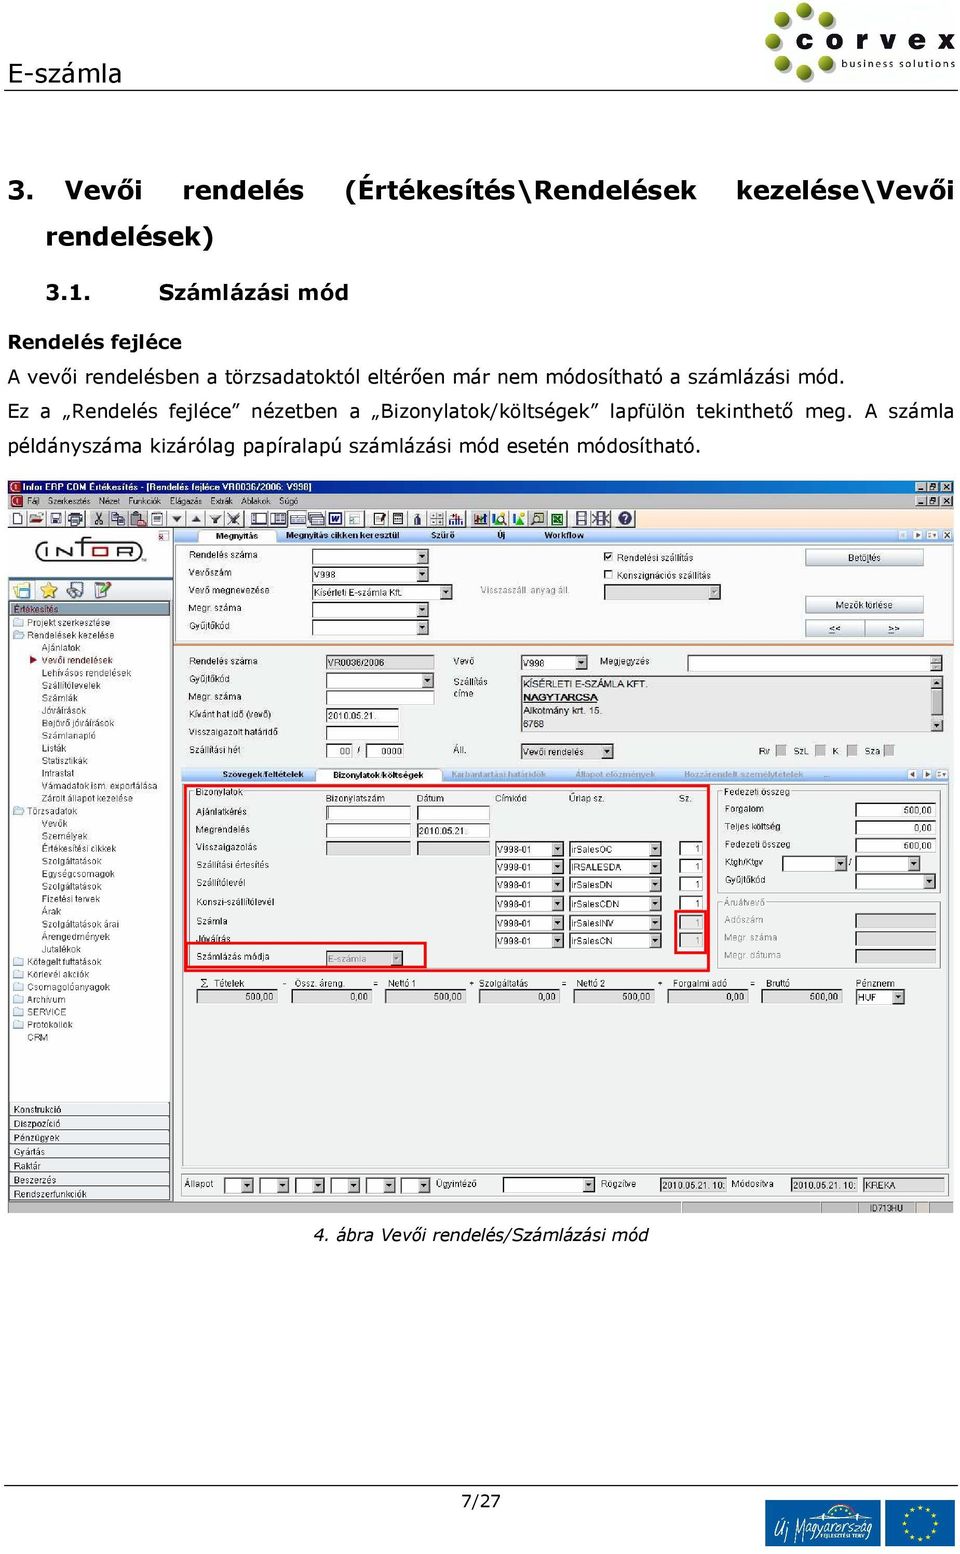960x1554 pixels.
Task: Click the Cut scissors toolbar icon
Action: click(x=98, y=519)
